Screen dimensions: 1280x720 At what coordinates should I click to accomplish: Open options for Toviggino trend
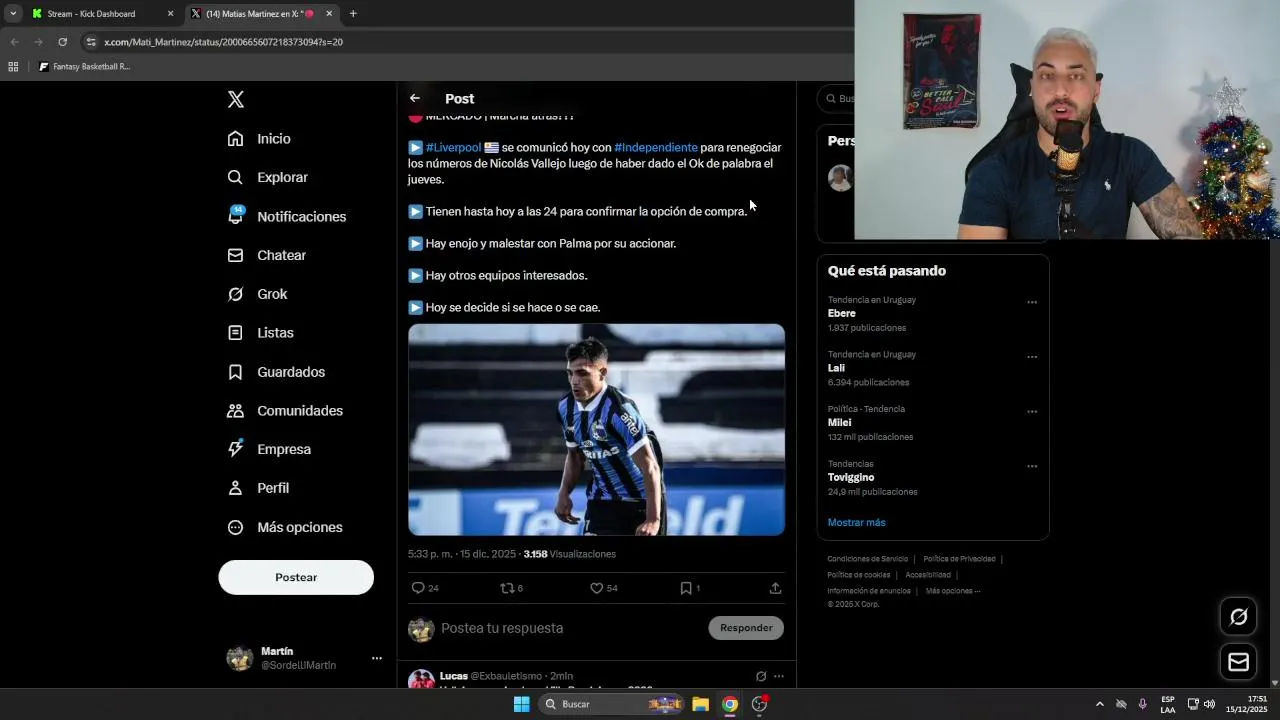click(1032, 466)
